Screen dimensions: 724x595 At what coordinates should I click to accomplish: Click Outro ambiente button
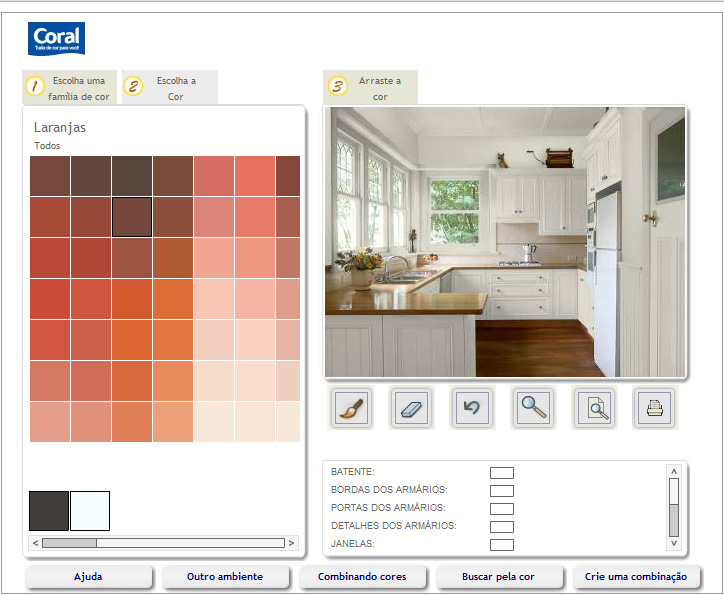point(225,577)
